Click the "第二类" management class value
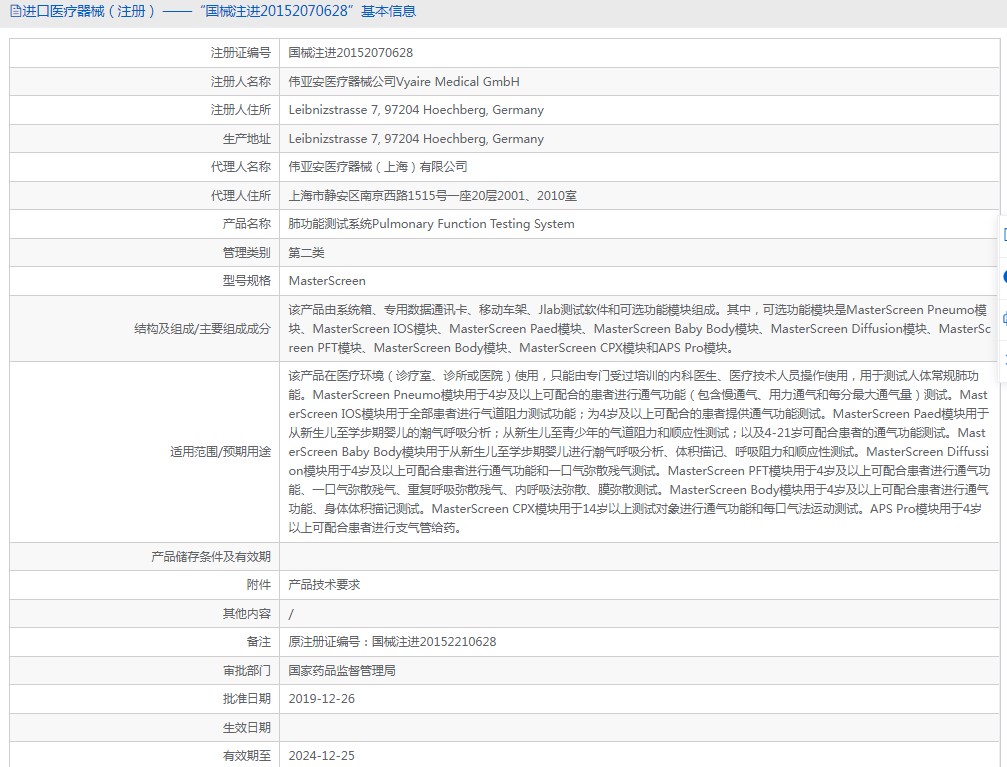 click(x=306, y=252)
